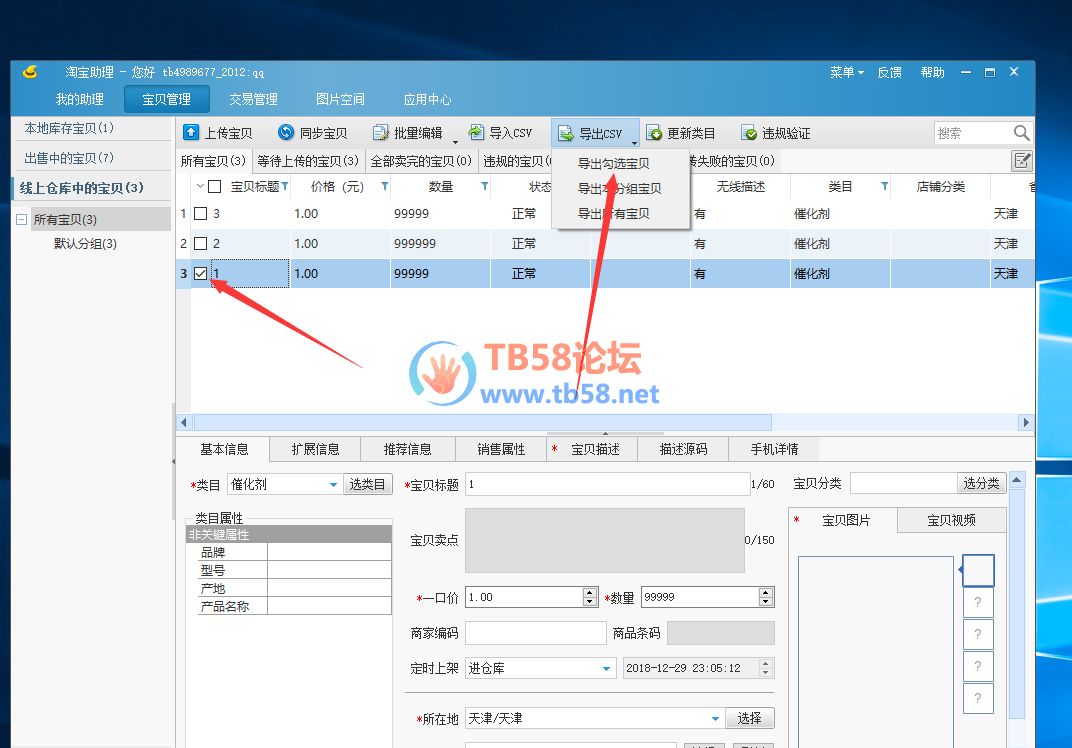Open the 全部卖完的宝贝(0) filter tab
The height and width of the screenshot is (748, 1072).
421,161
